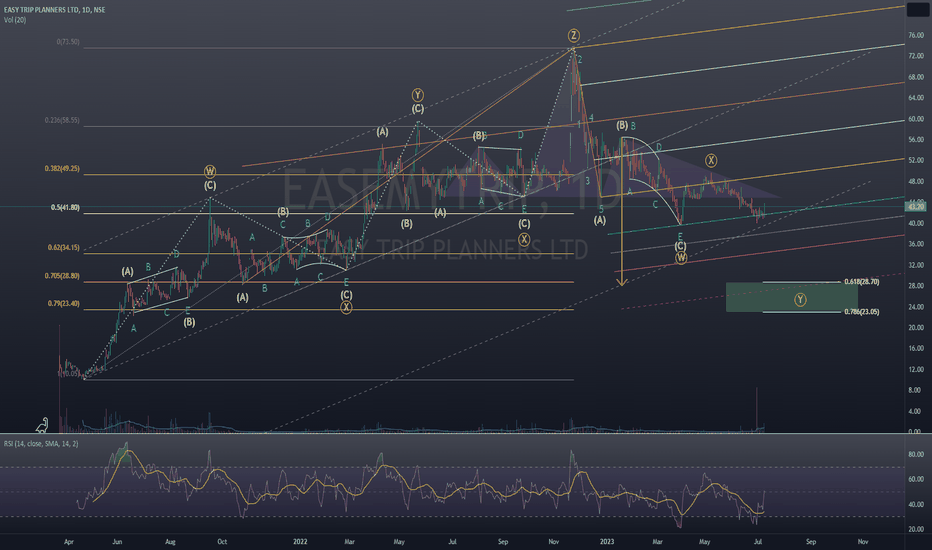Screen dimensions: 932x550
Task: Click the Fibonacci label '0.705(28.80)'
Action: pyautogui.click(x=62, y=276)
